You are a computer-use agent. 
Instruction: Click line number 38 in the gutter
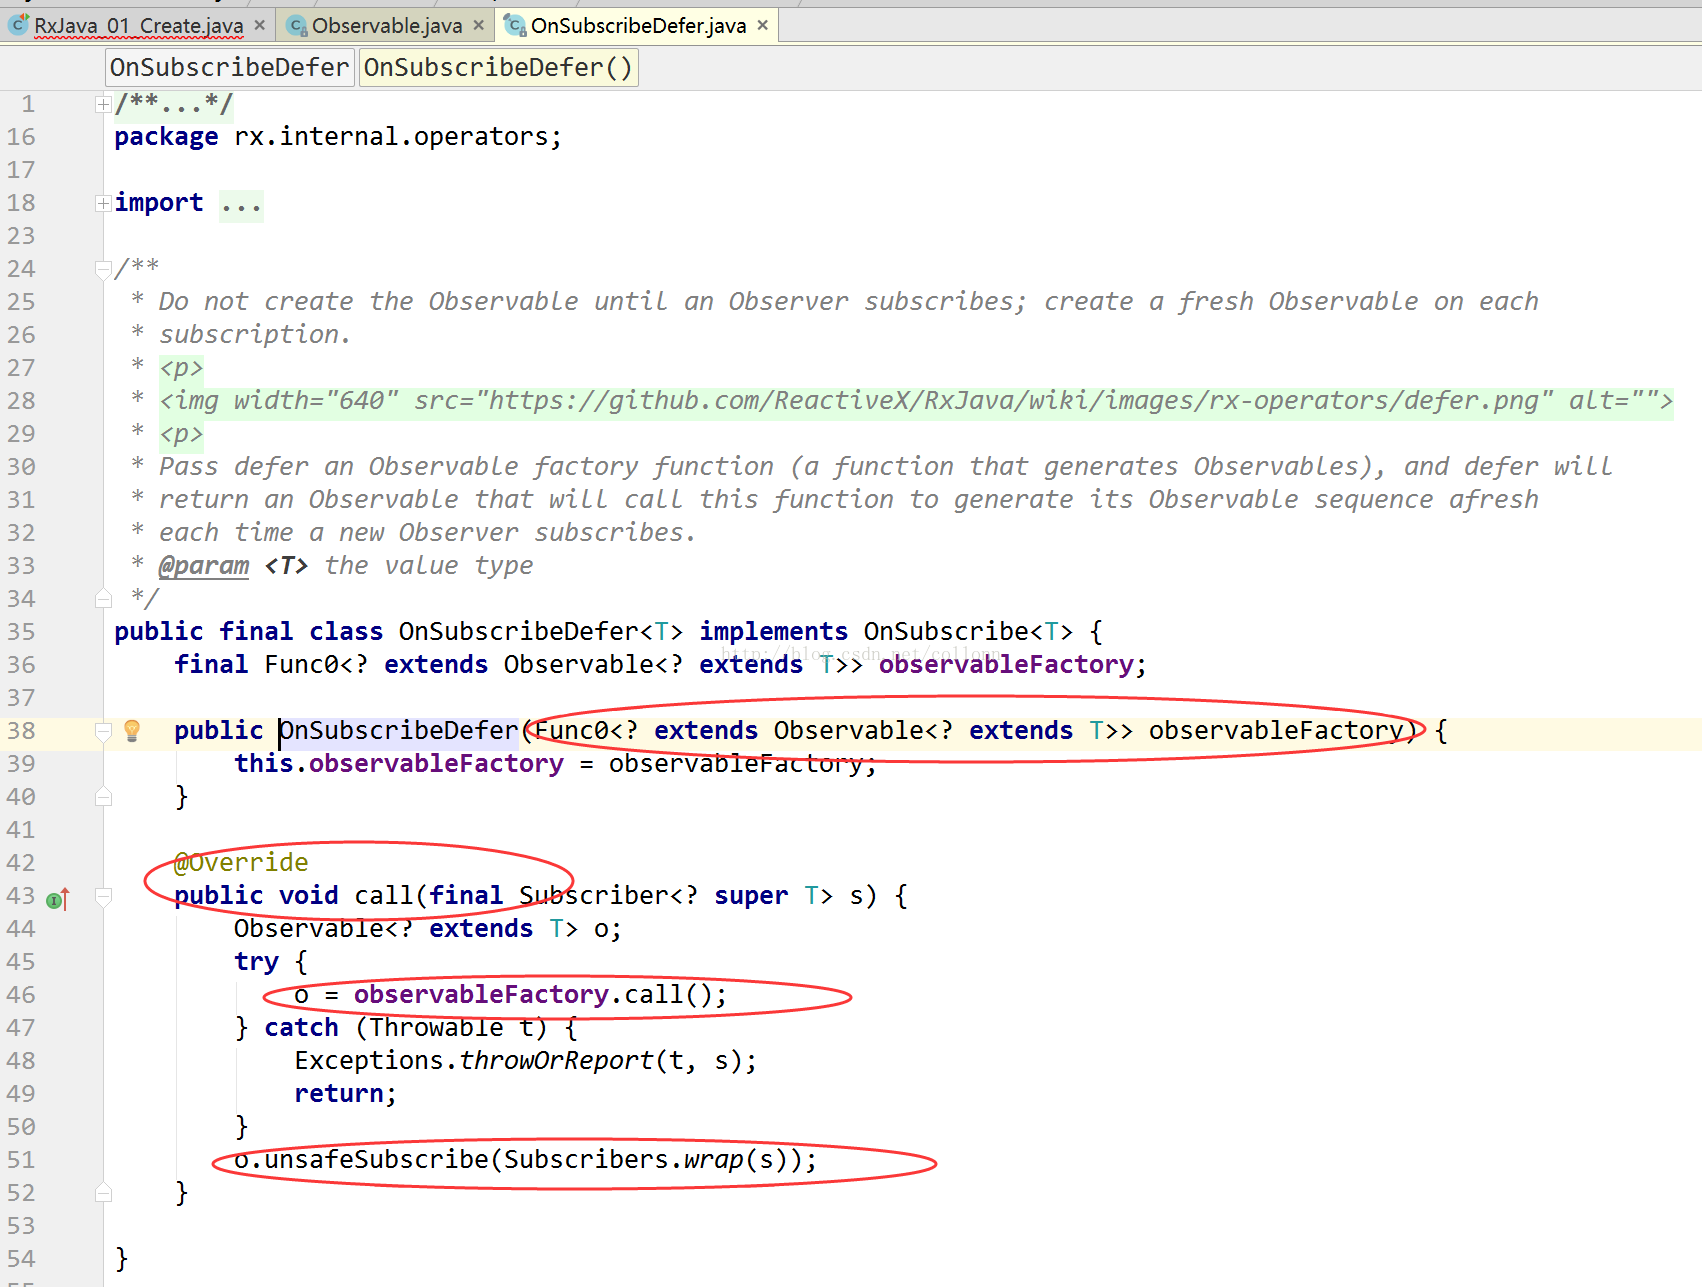pos(21,731)
